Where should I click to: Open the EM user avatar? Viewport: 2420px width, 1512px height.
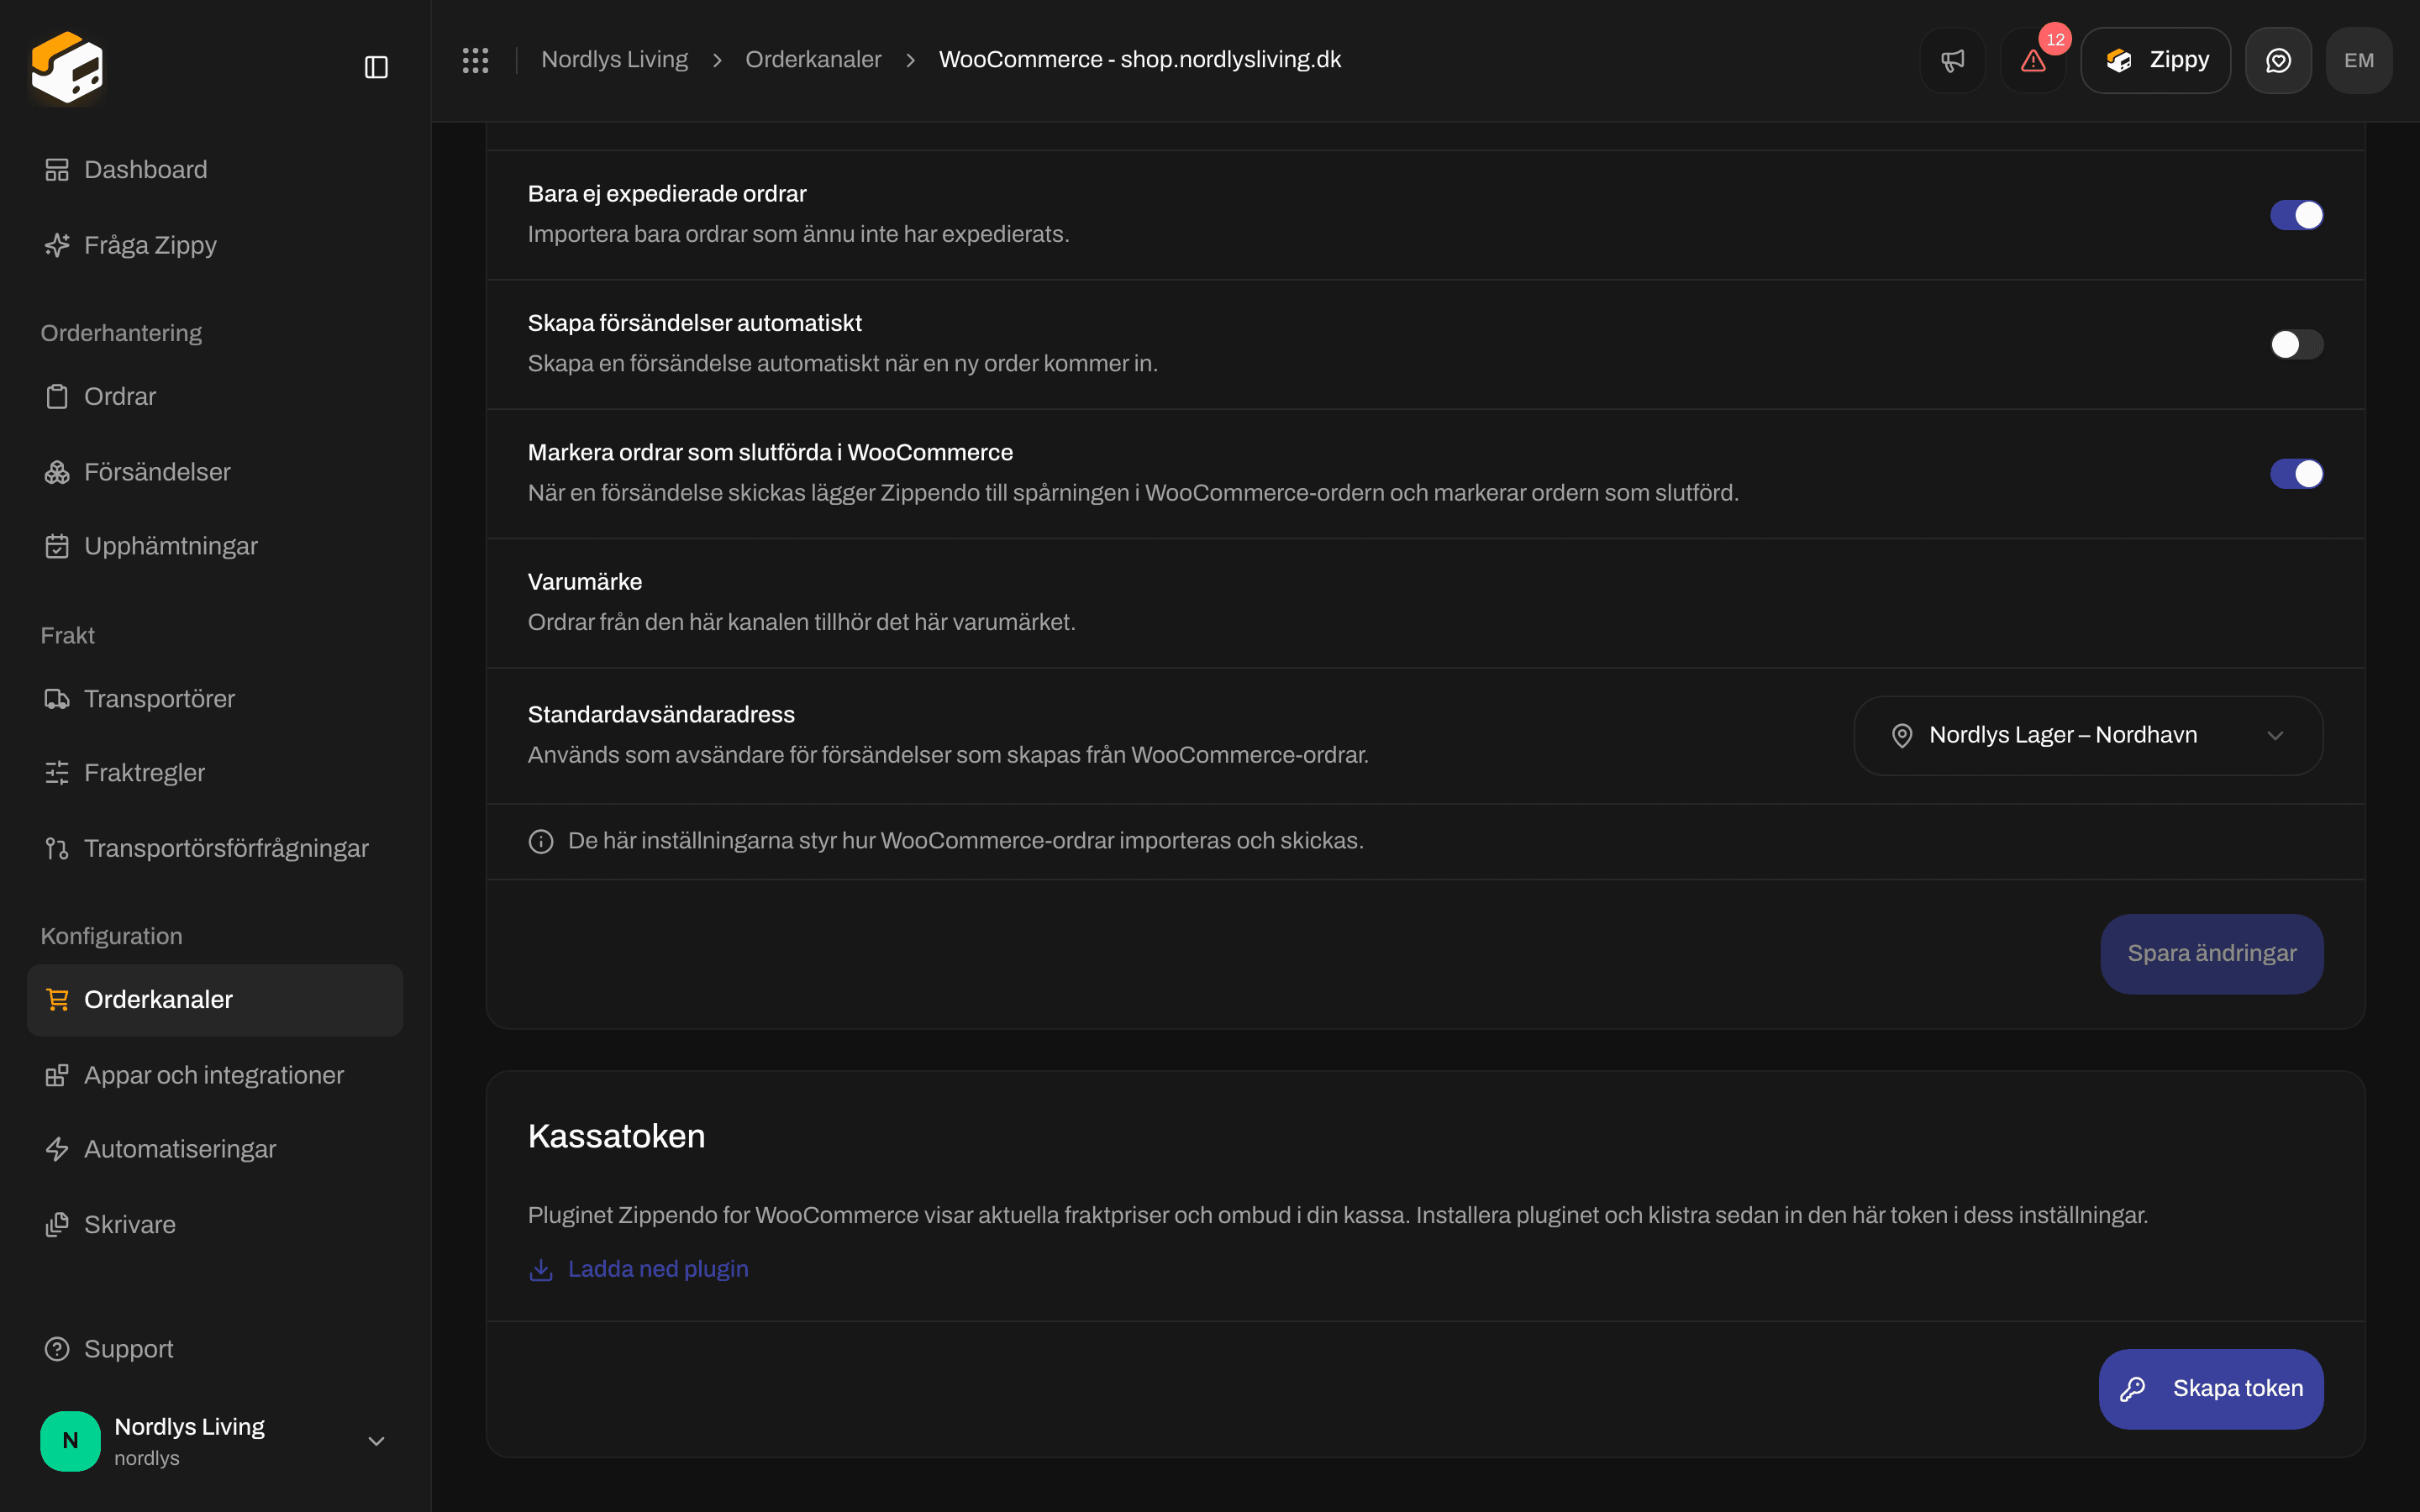[2358, 60]
